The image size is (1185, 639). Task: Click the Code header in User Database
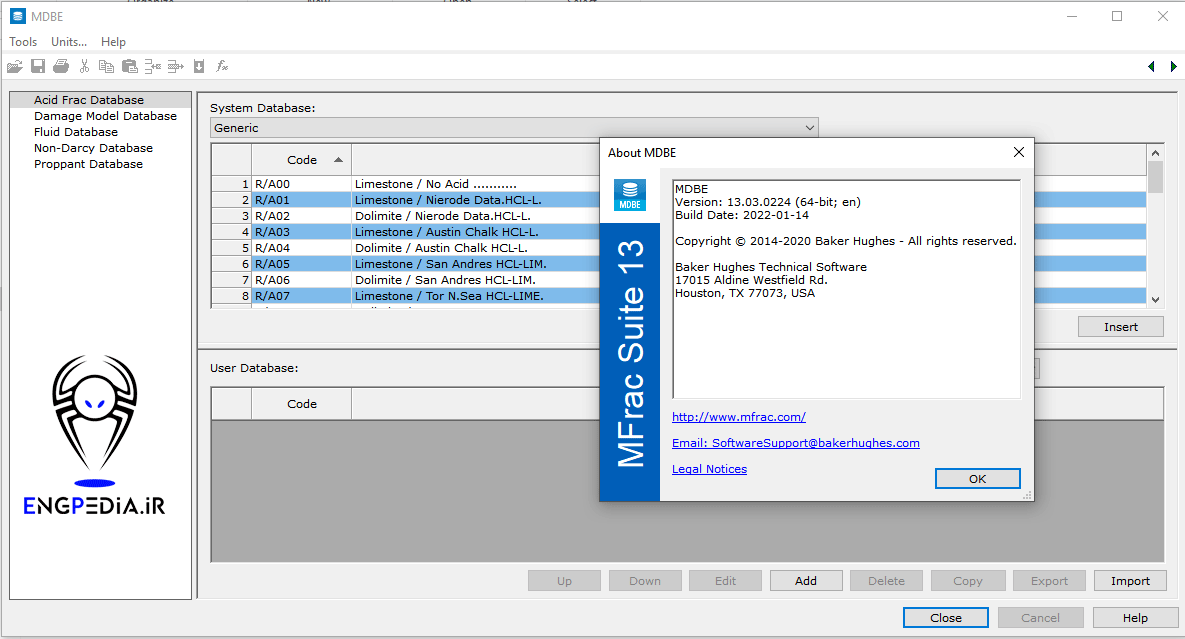[302, 404]
